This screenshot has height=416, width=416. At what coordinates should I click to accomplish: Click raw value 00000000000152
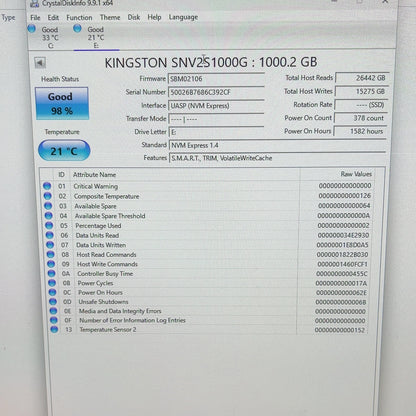tap(340, 330)
